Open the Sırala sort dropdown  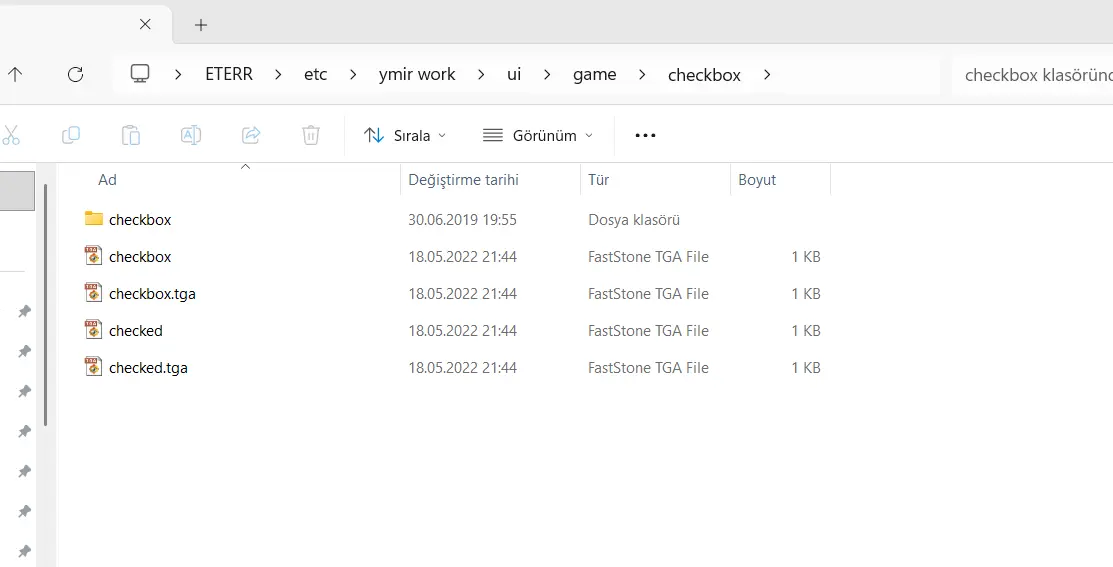[405, 135]
